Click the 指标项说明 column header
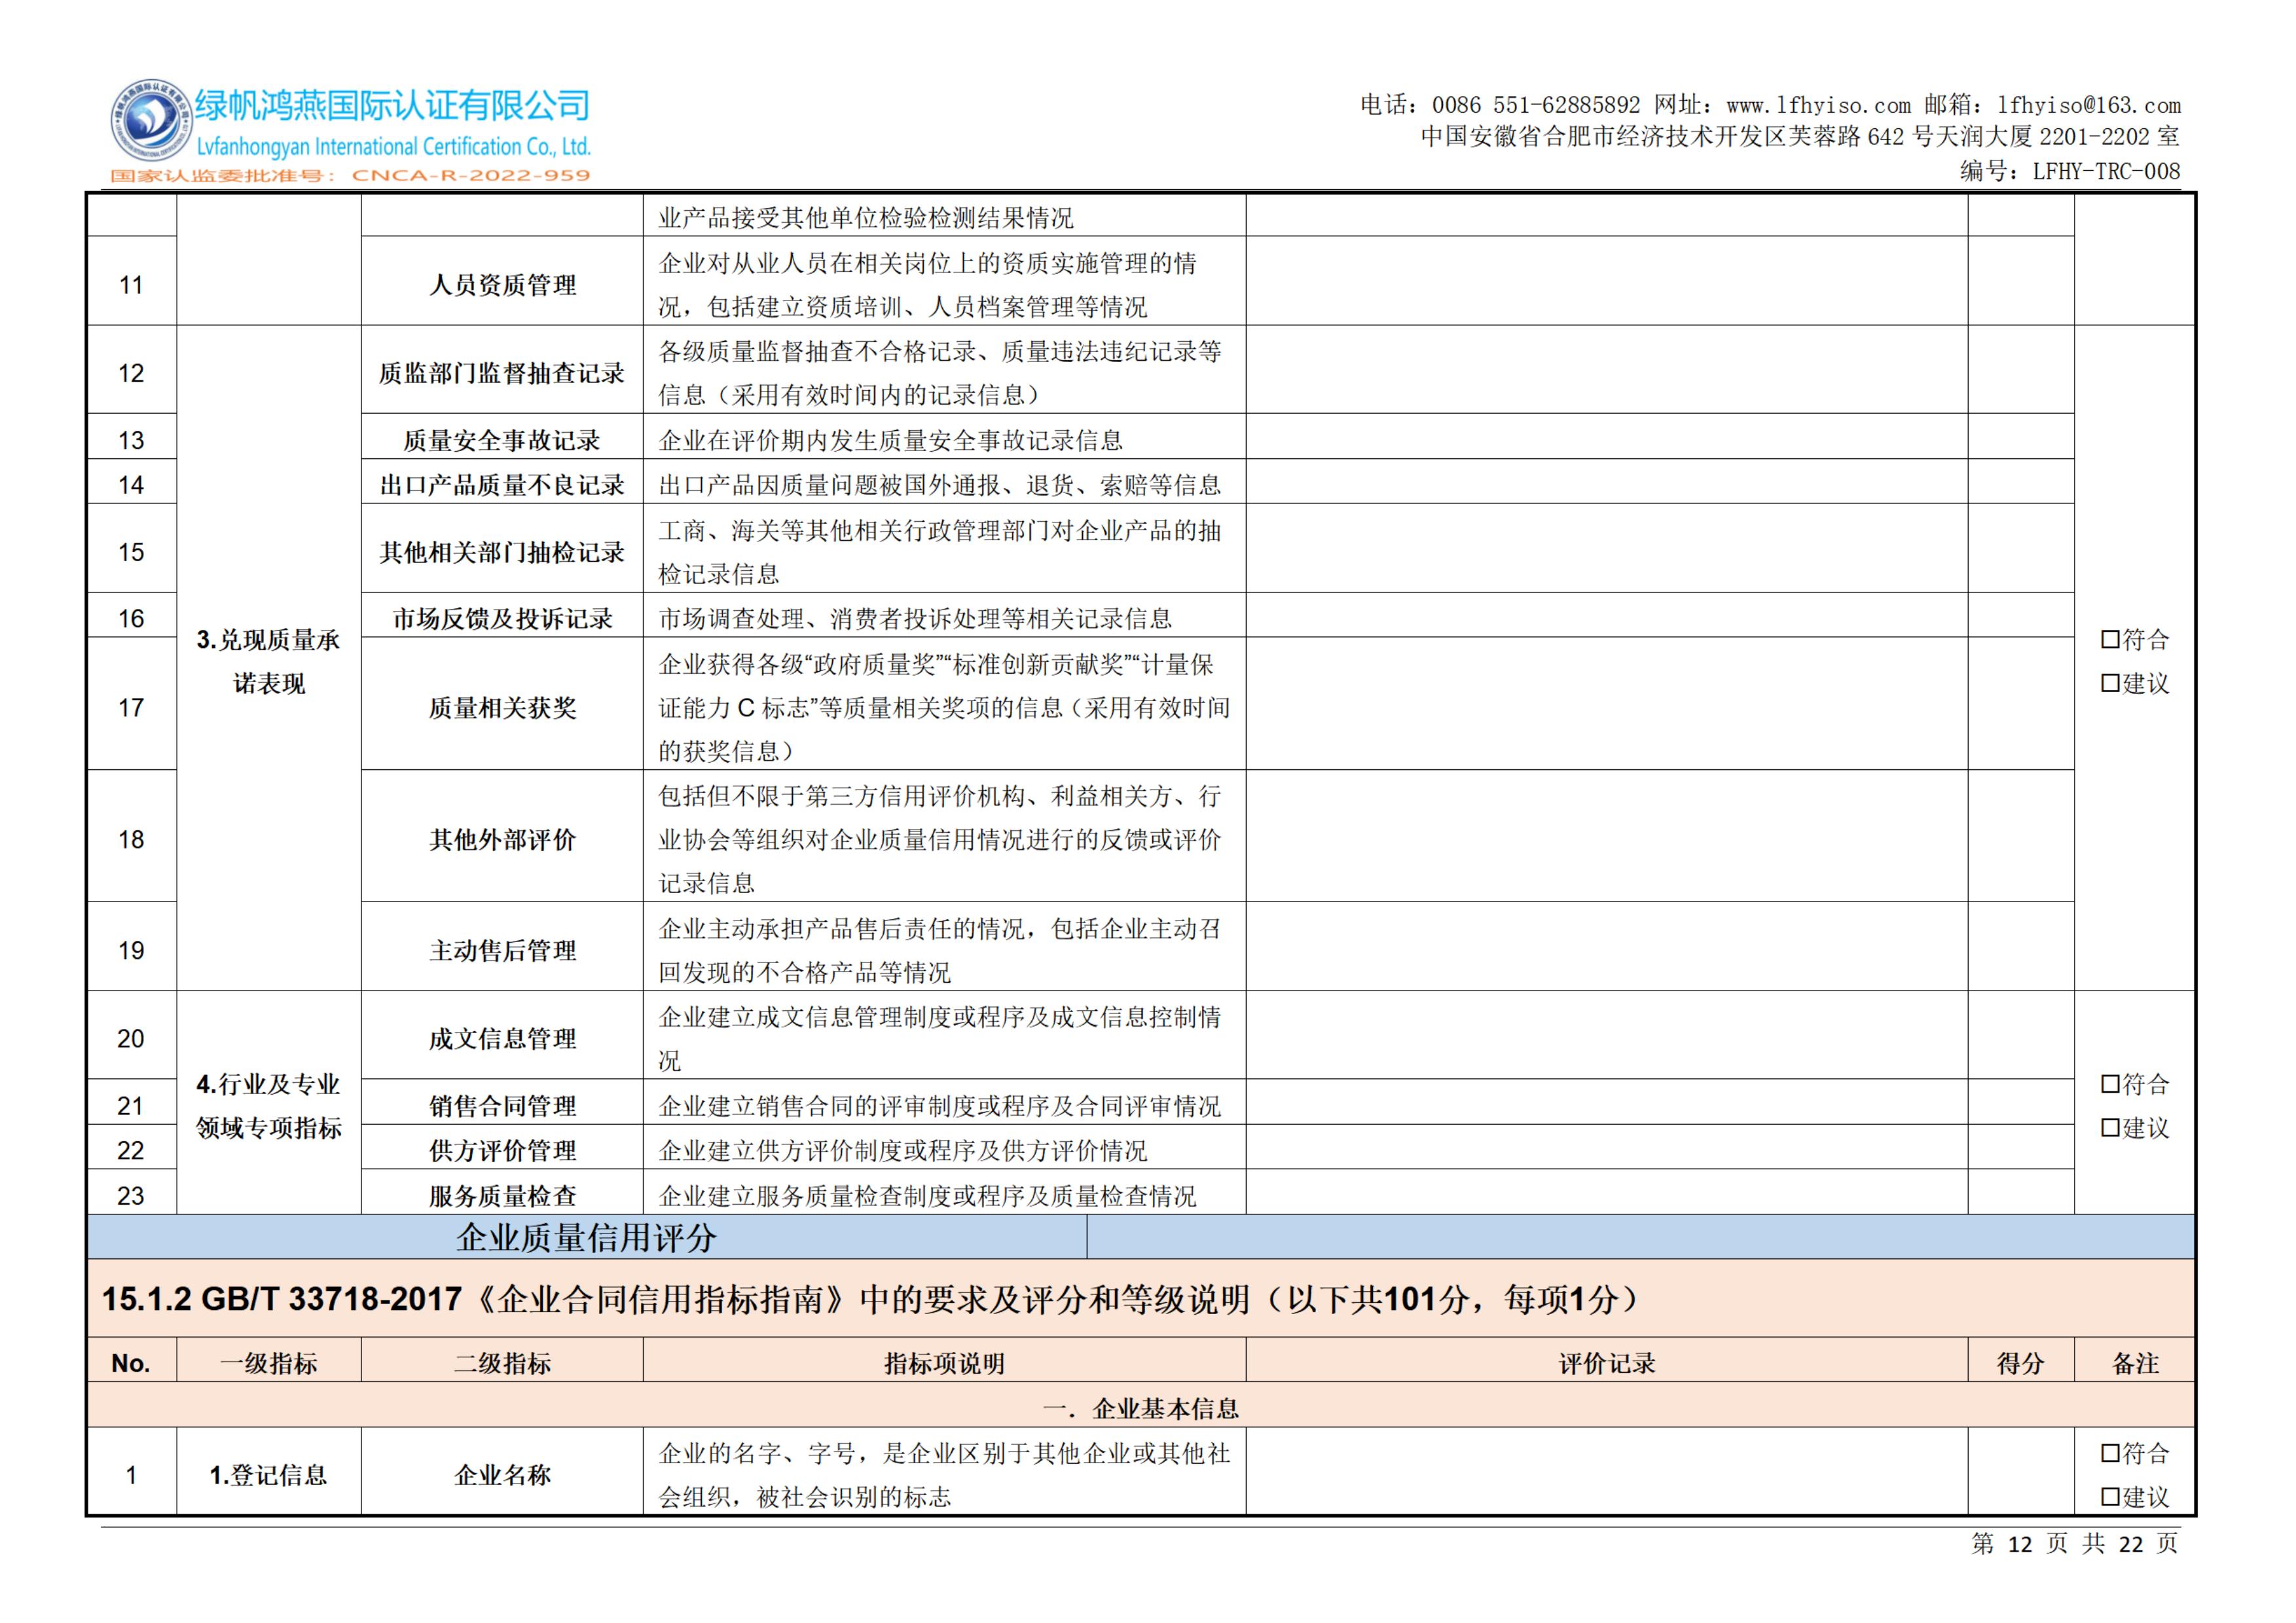The height and width of the screenshot is (1623, 2296). (943, 1363)
